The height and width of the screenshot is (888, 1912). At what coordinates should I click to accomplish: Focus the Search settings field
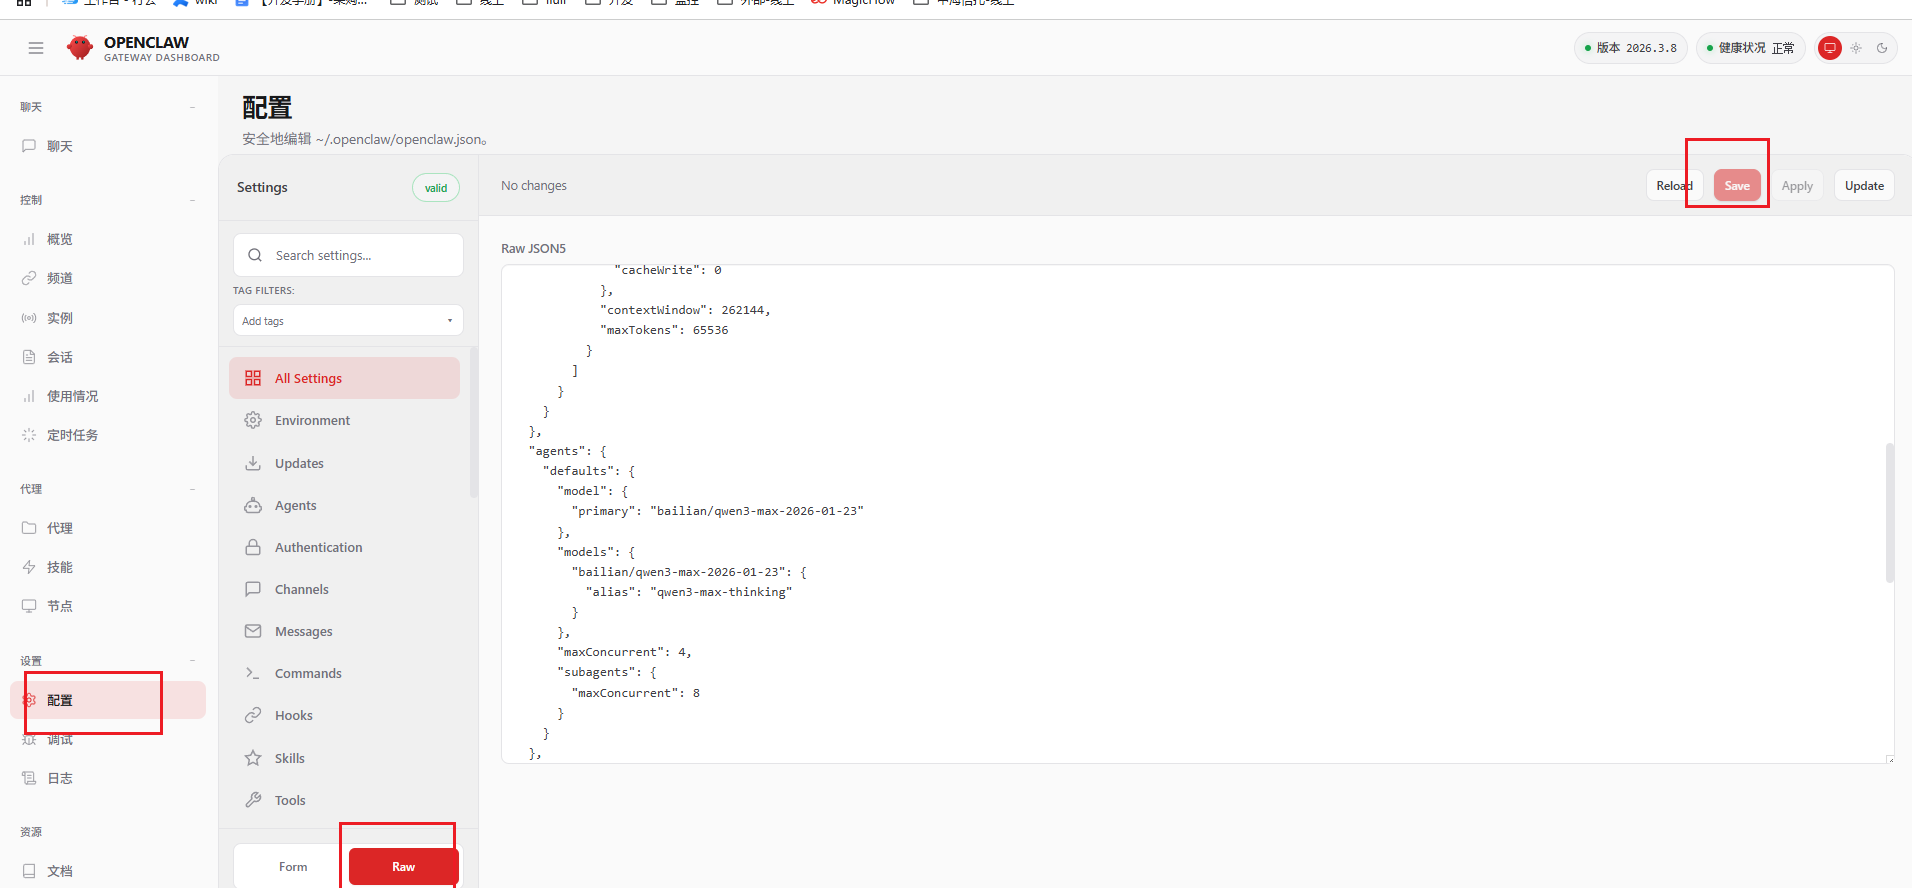[x=348, y=255]
